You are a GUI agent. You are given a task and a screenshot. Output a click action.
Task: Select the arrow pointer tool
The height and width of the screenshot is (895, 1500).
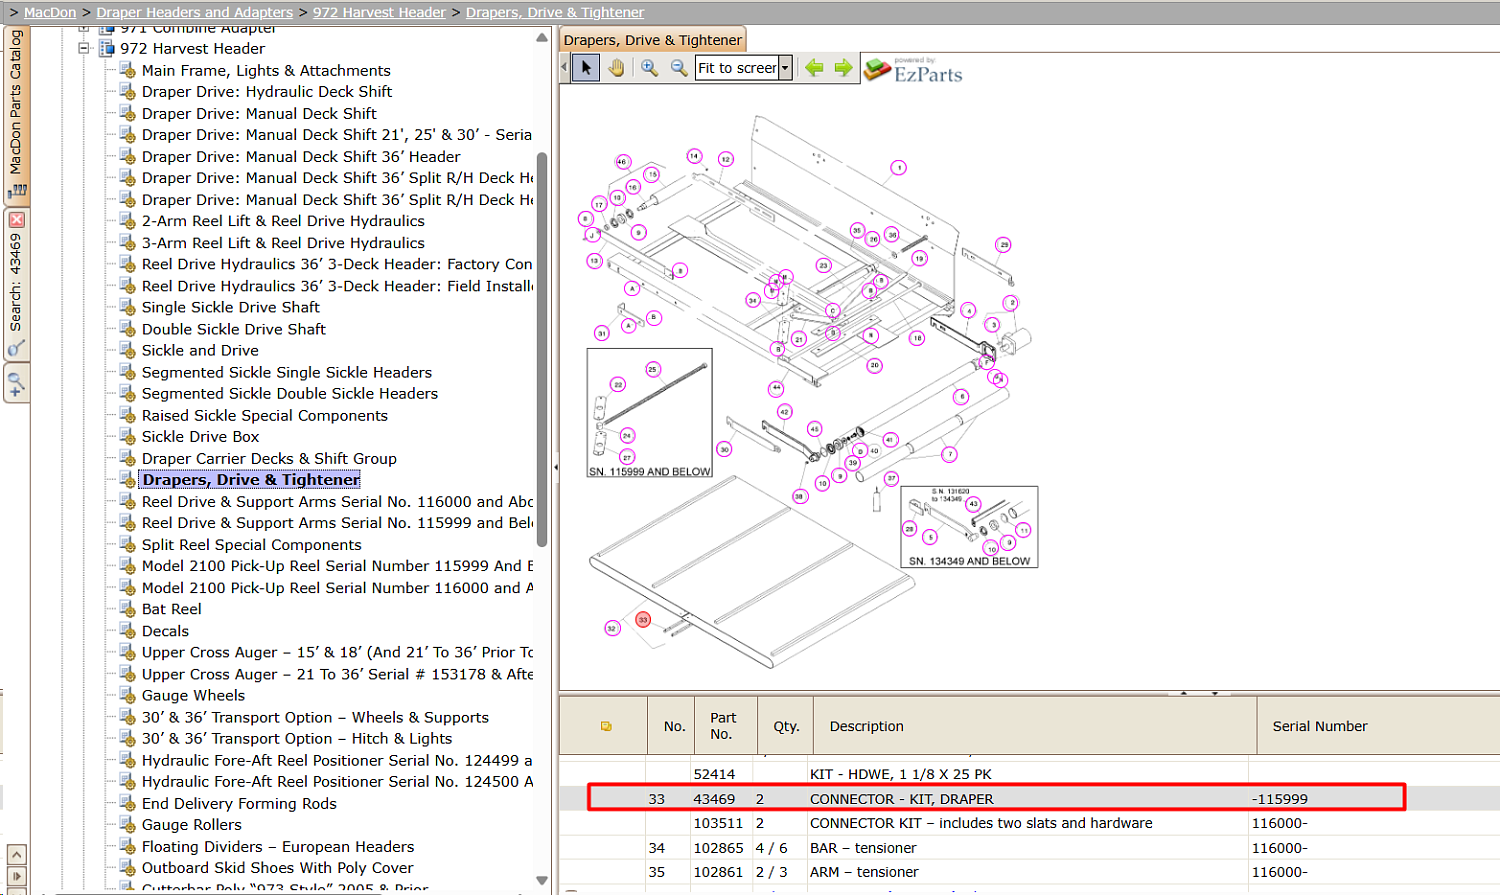586,68
